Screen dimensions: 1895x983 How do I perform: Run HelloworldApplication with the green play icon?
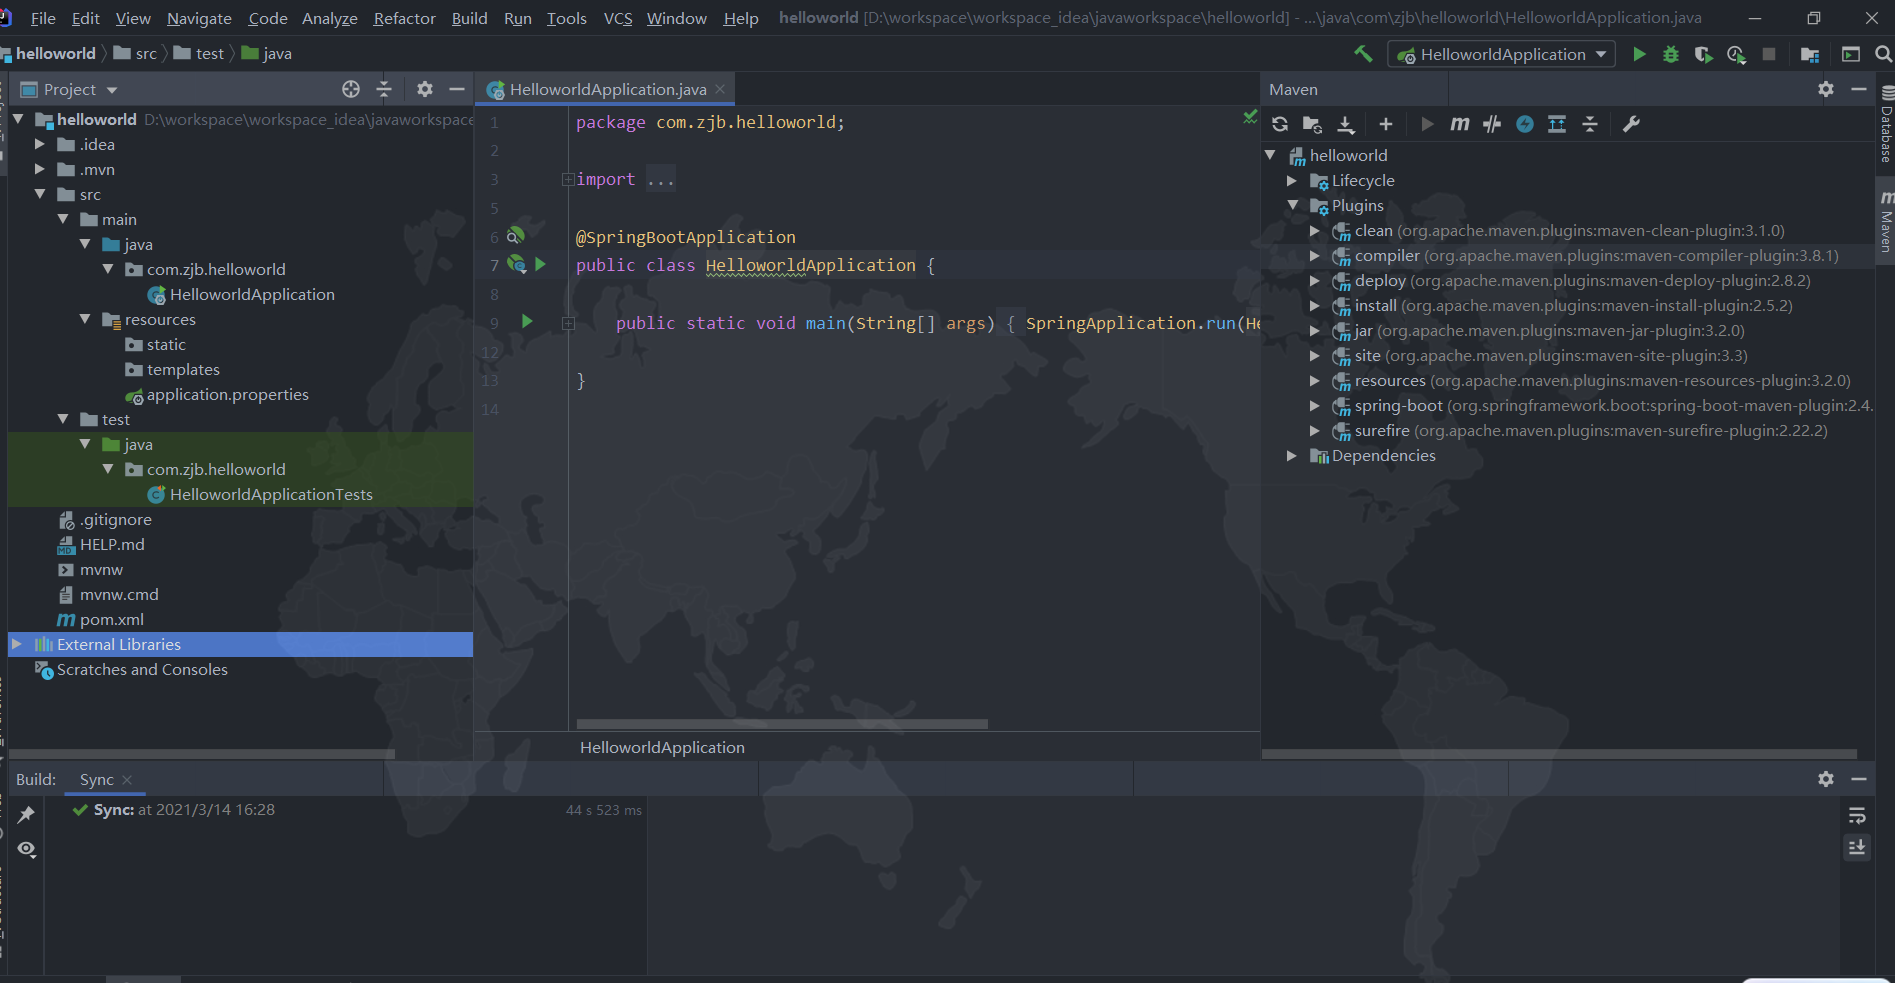(1639, 54)
